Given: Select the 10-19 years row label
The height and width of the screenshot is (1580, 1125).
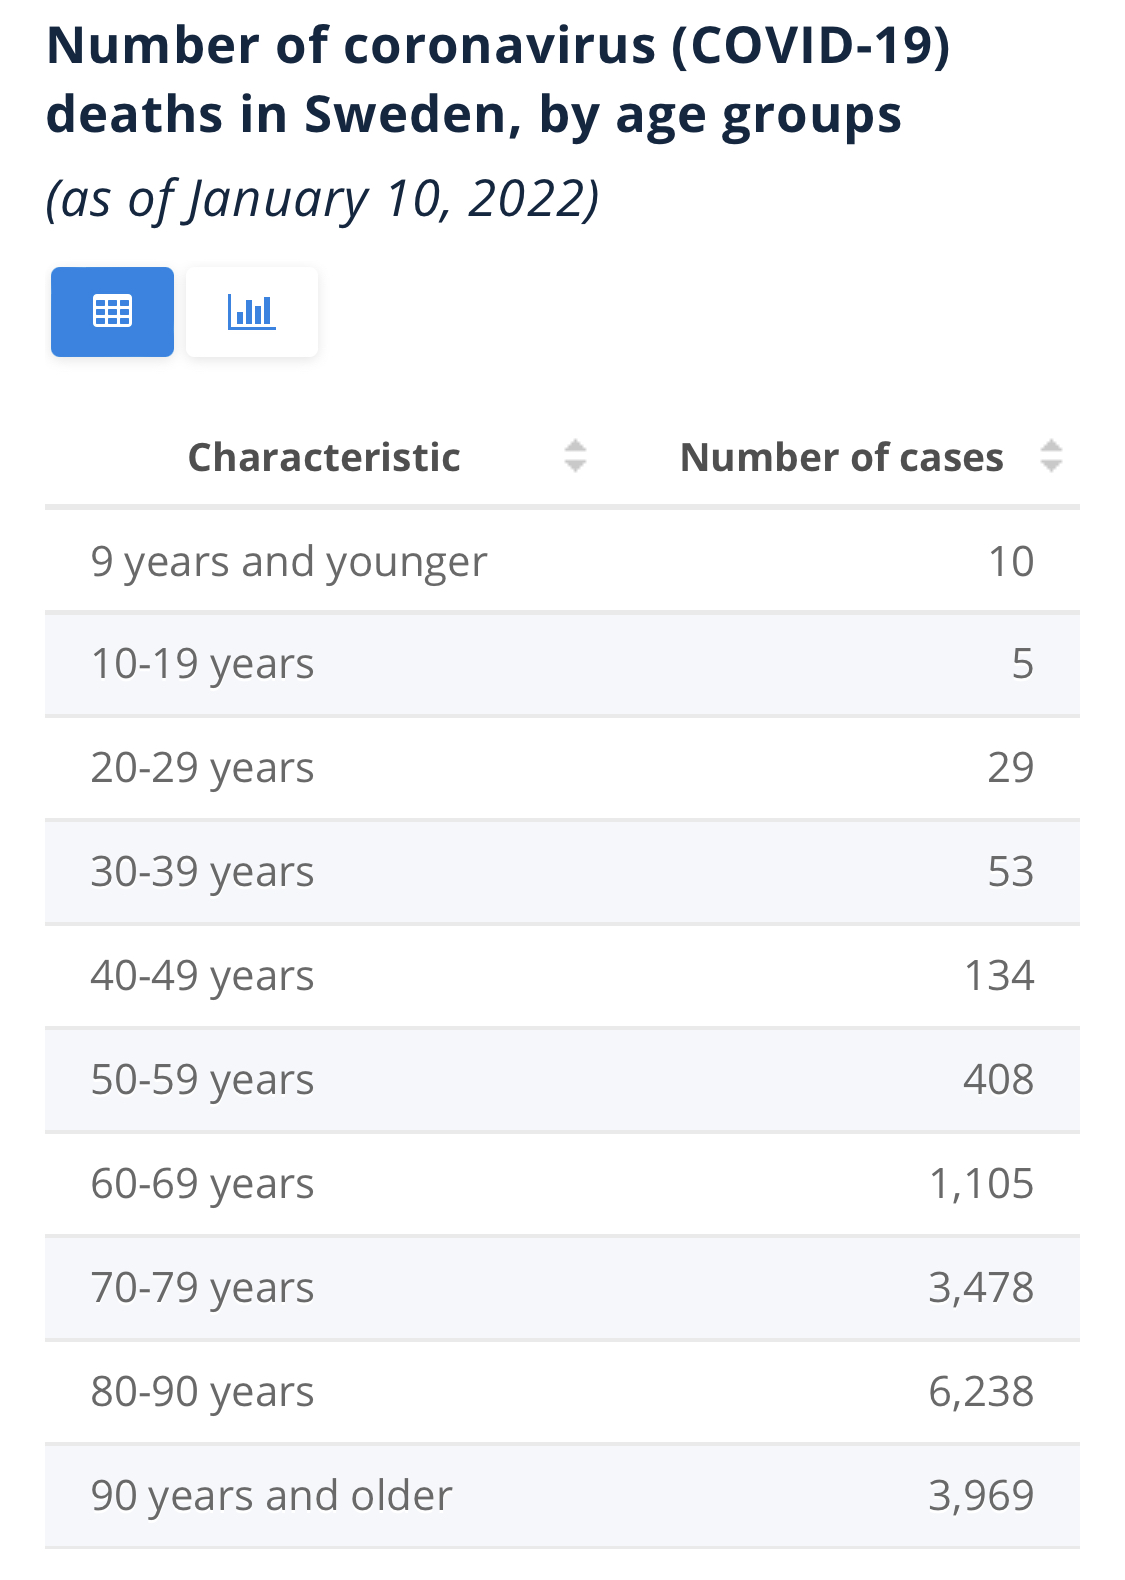Looking at the screenshot, I should click(202, 664).
